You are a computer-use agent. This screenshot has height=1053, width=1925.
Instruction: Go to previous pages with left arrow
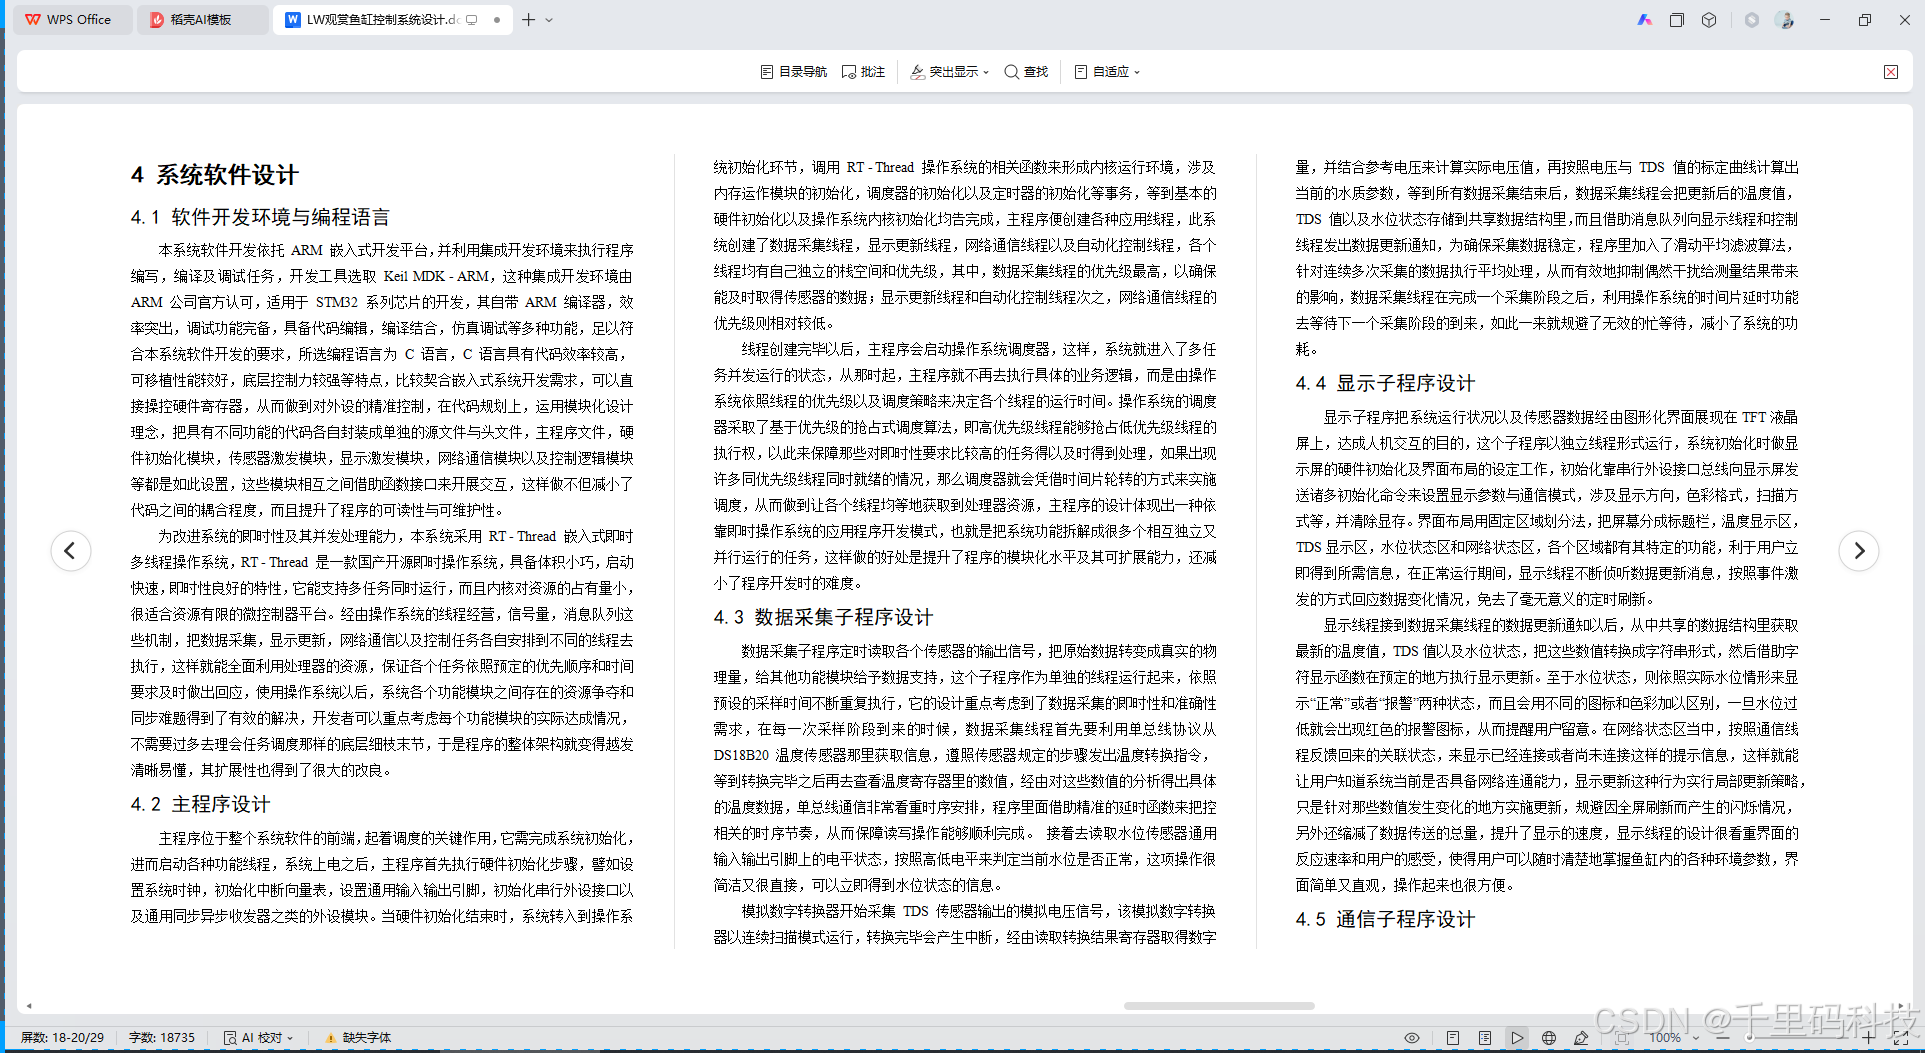point(70,550)
